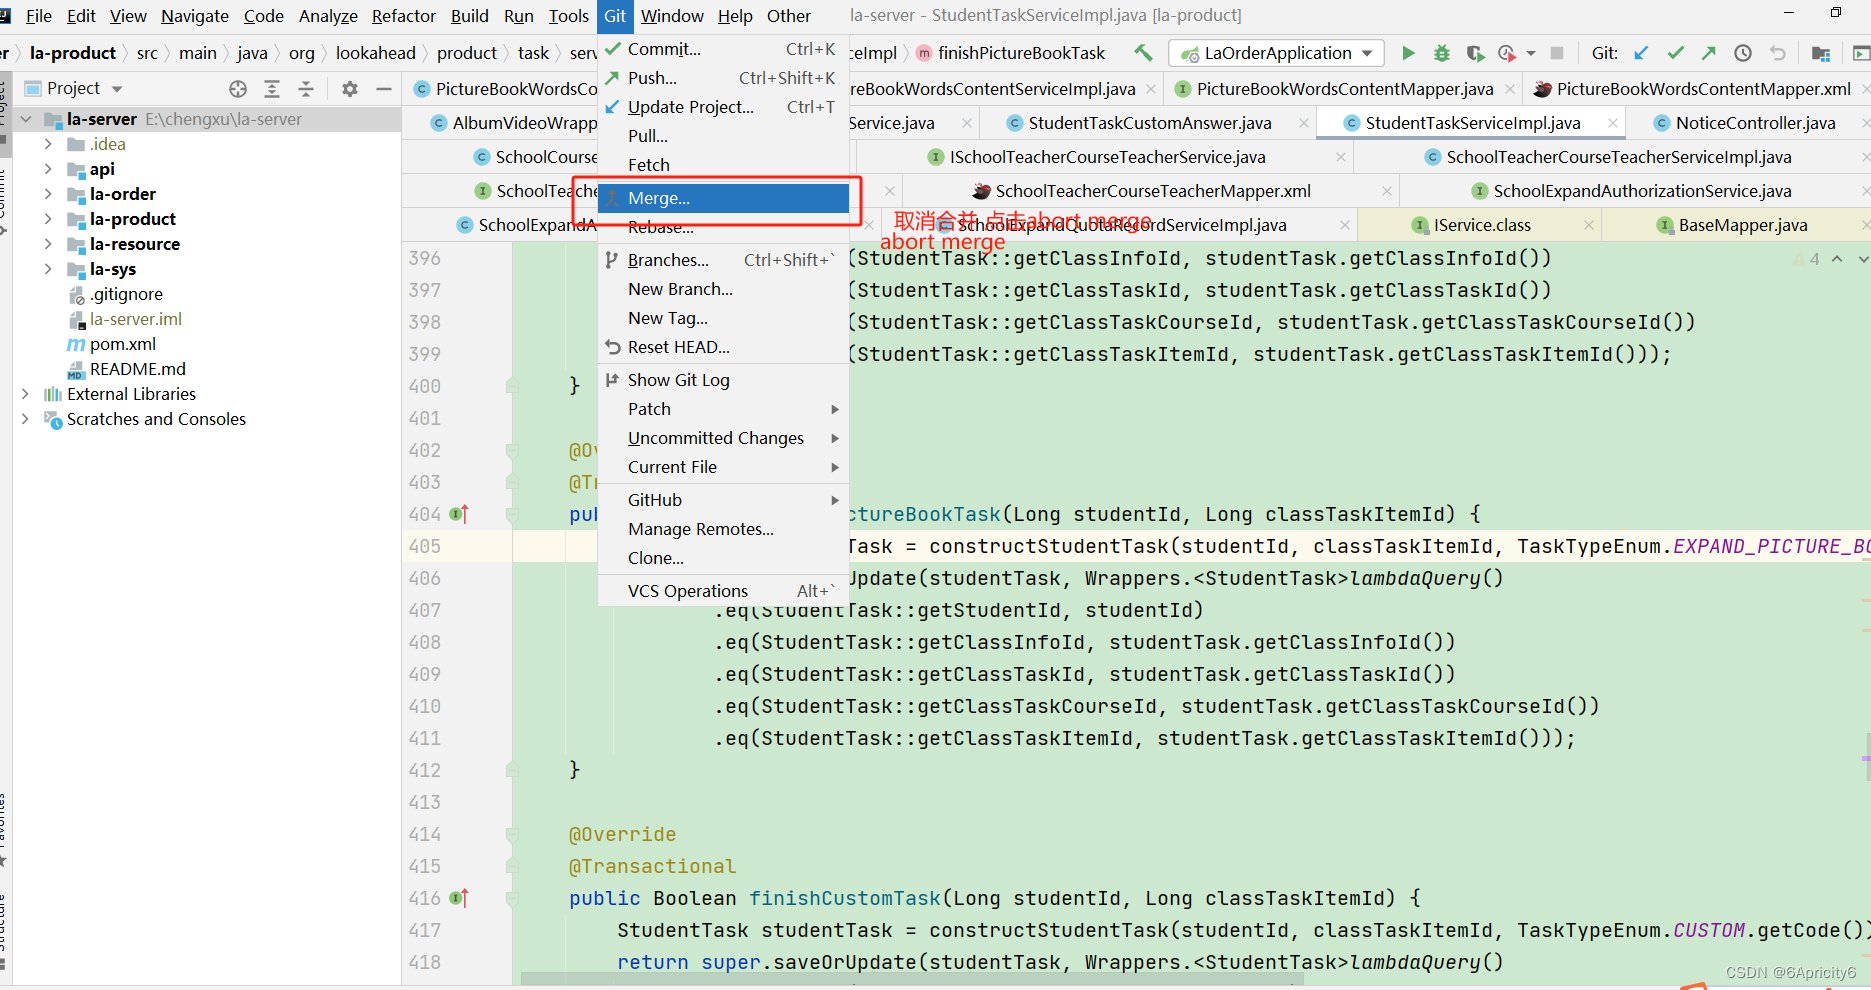Open Branches... from the Git menu
Image resolution: width=1871 pixels, height=990 pixels.
click(723, 260)
